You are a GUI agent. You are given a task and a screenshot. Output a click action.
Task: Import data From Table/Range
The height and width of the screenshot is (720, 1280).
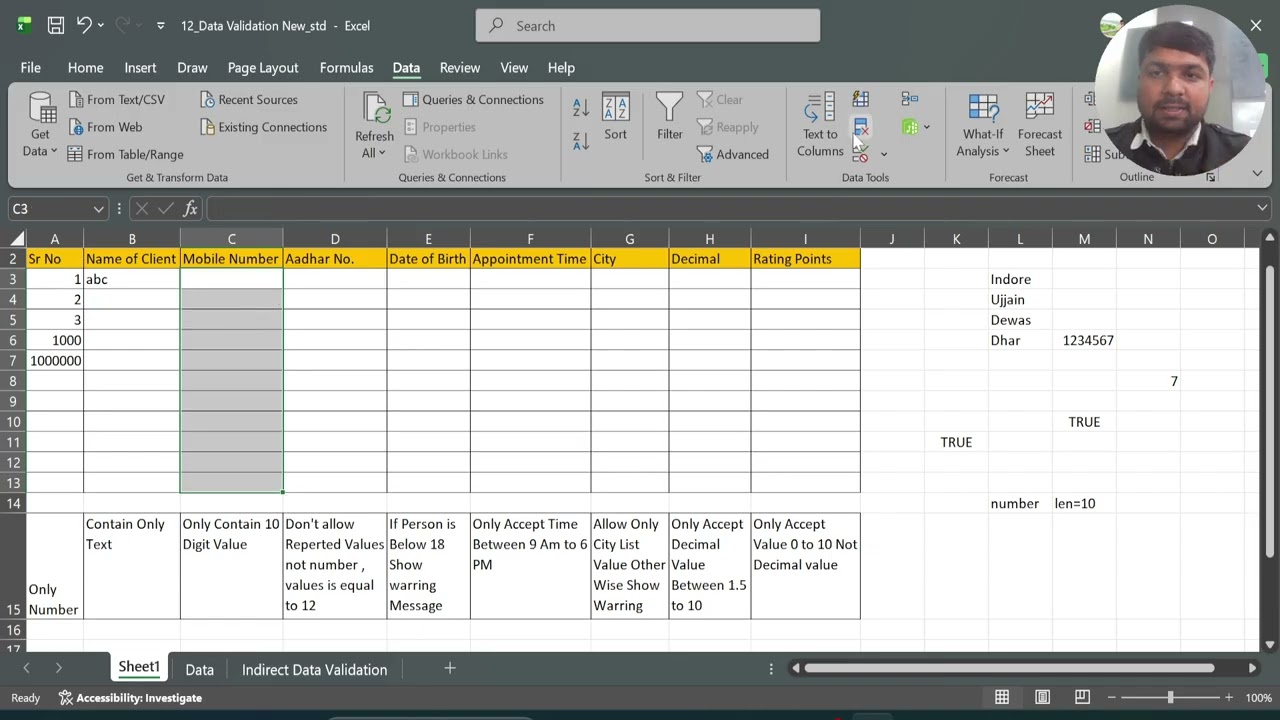(x=126, y=154)
